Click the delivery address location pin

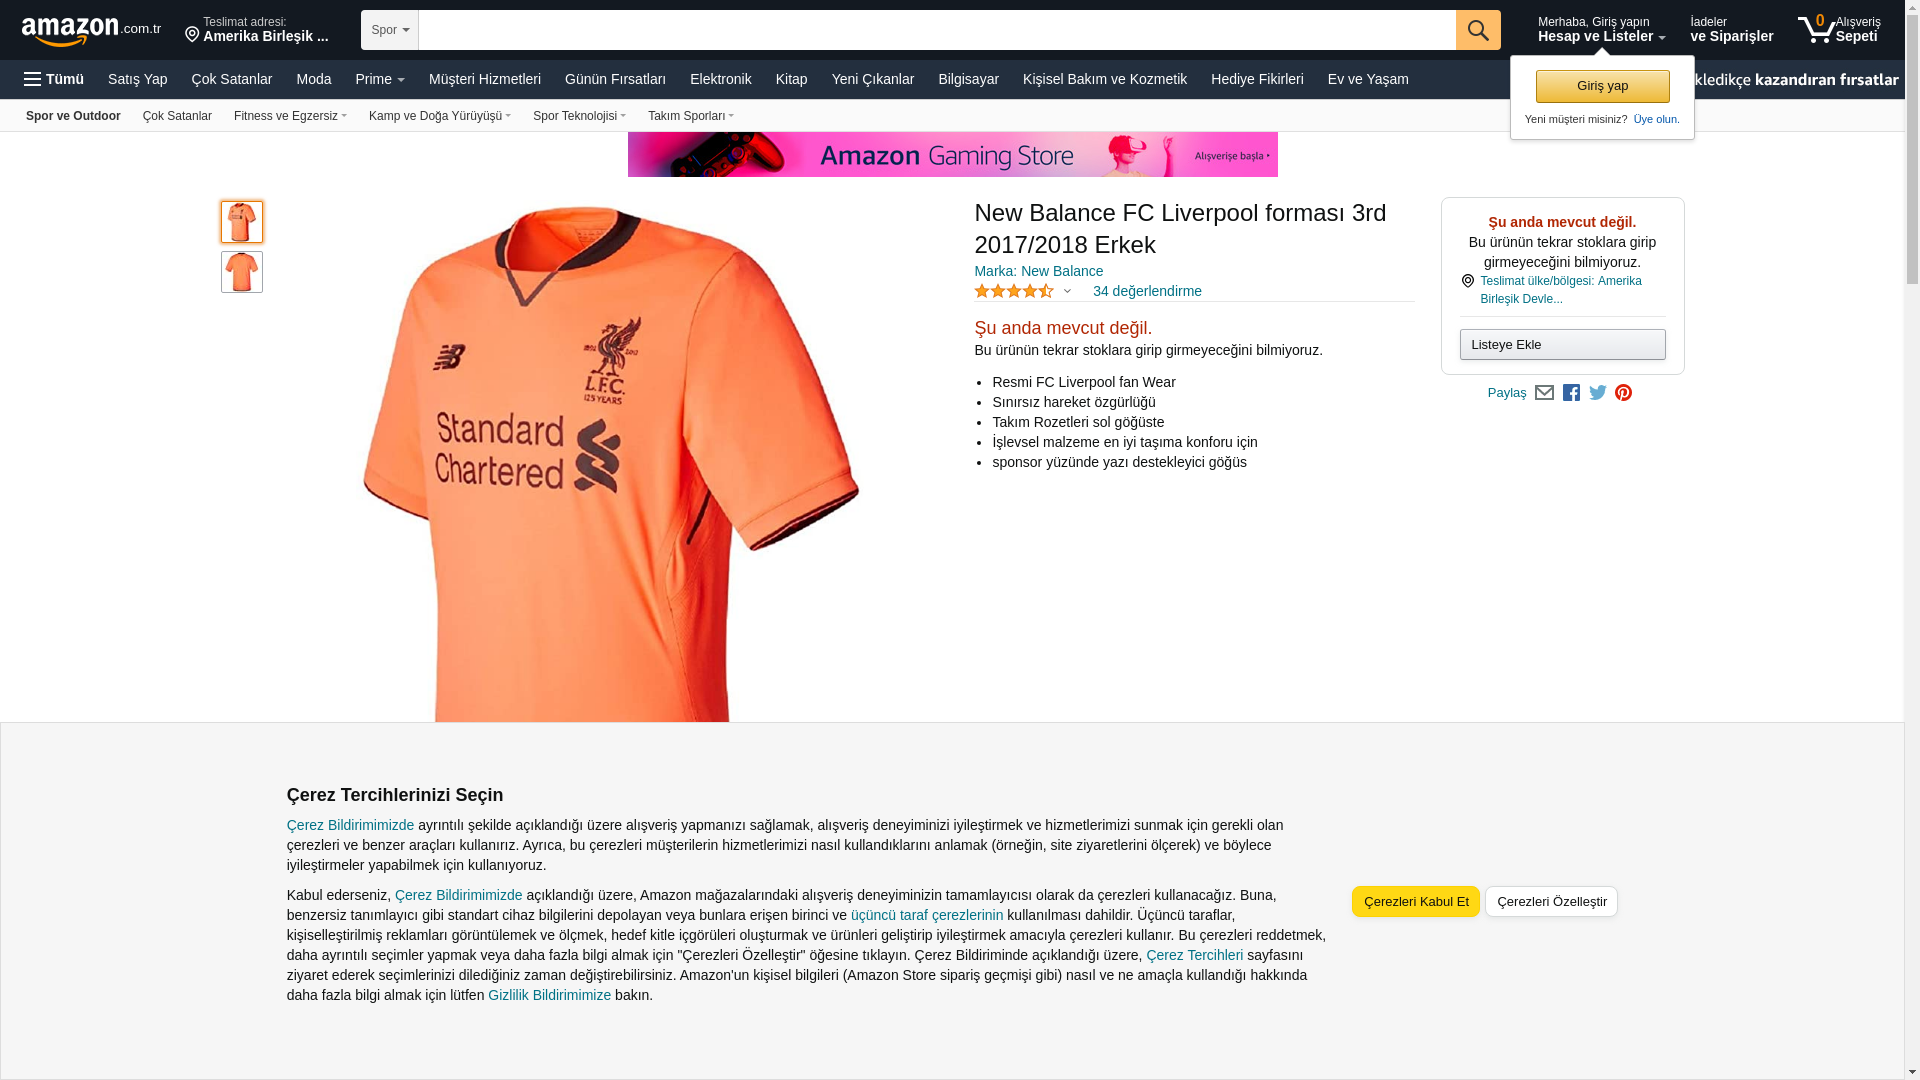(x=192, y=35)
